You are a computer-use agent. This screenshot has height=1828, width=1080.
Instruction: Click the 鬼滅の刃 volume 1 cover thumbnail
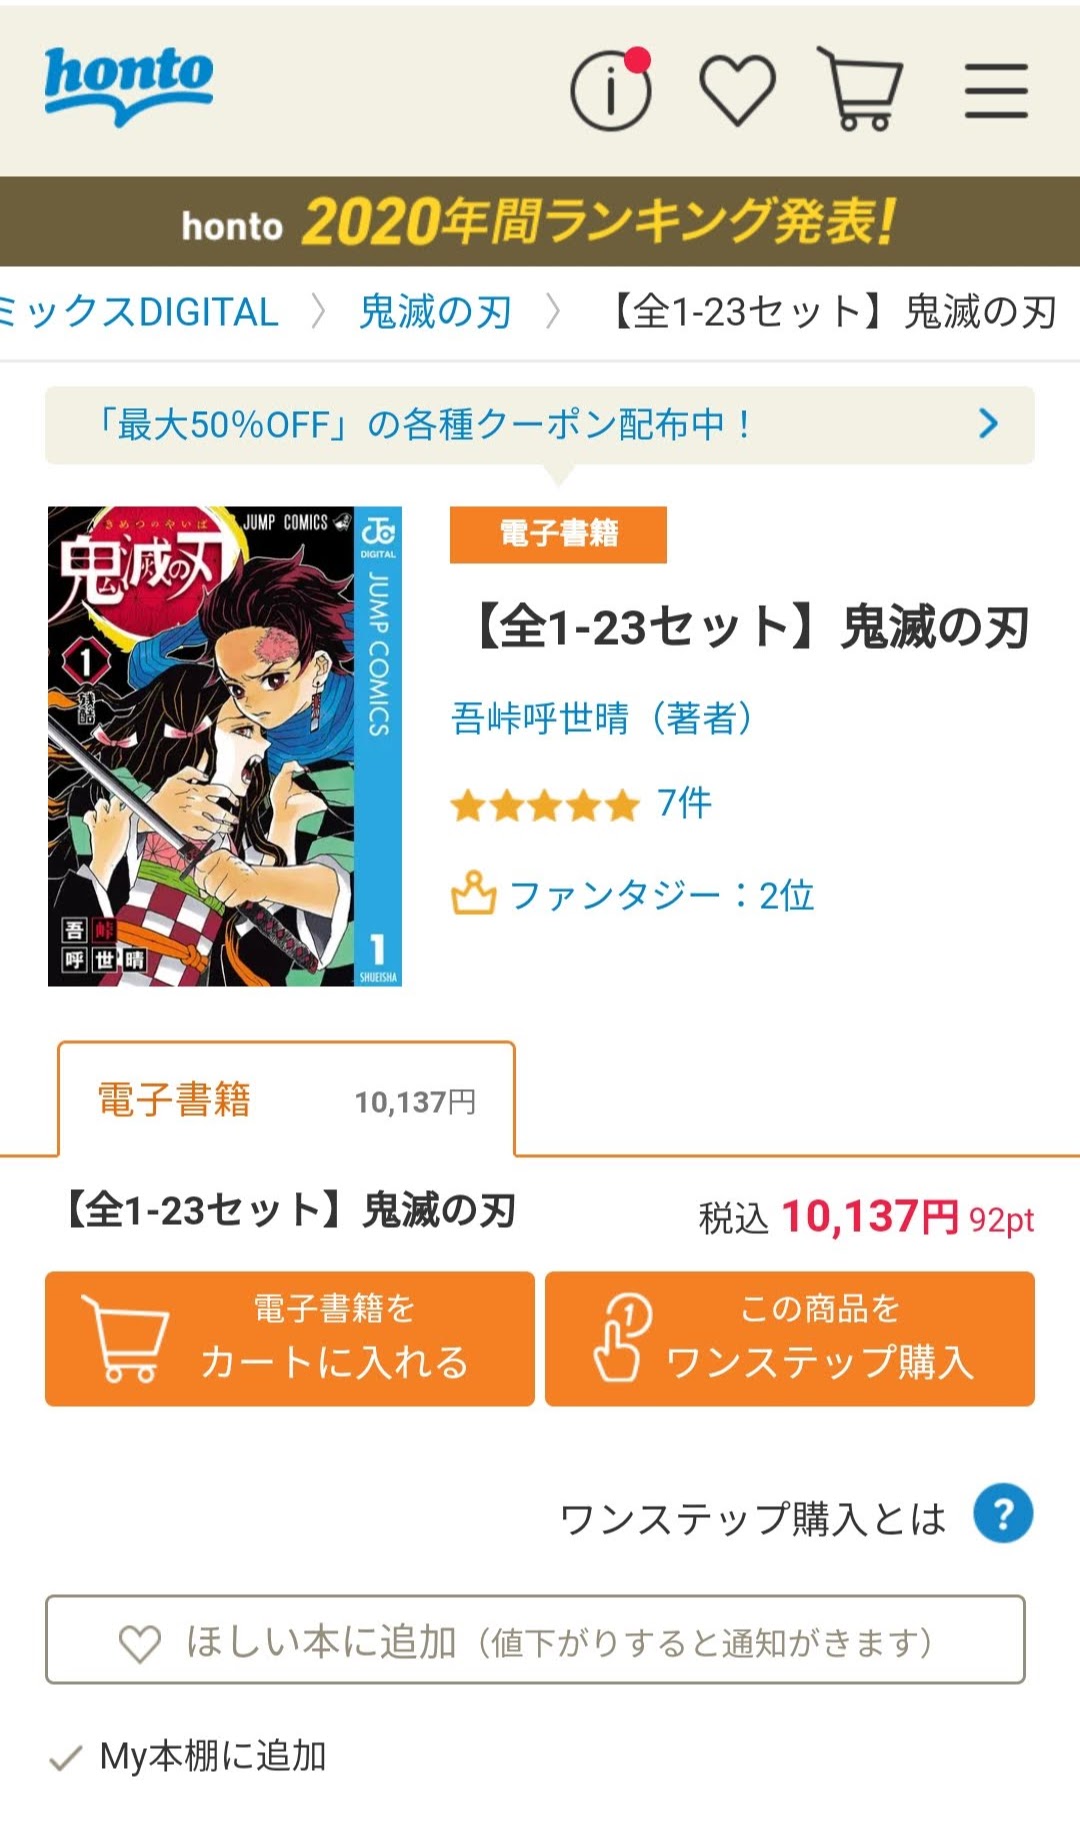pyautogui.click(x=225, y=746)
